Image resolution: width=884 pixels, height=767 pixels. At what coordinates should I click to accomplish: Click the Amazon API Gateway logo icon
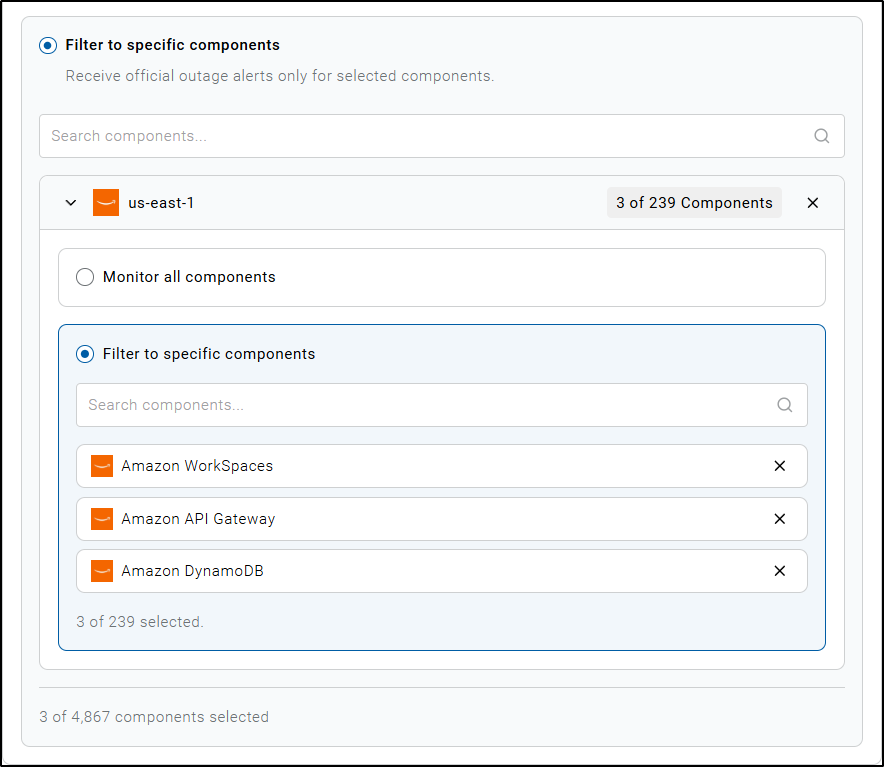pyautogui.click(x=102, y=519)
